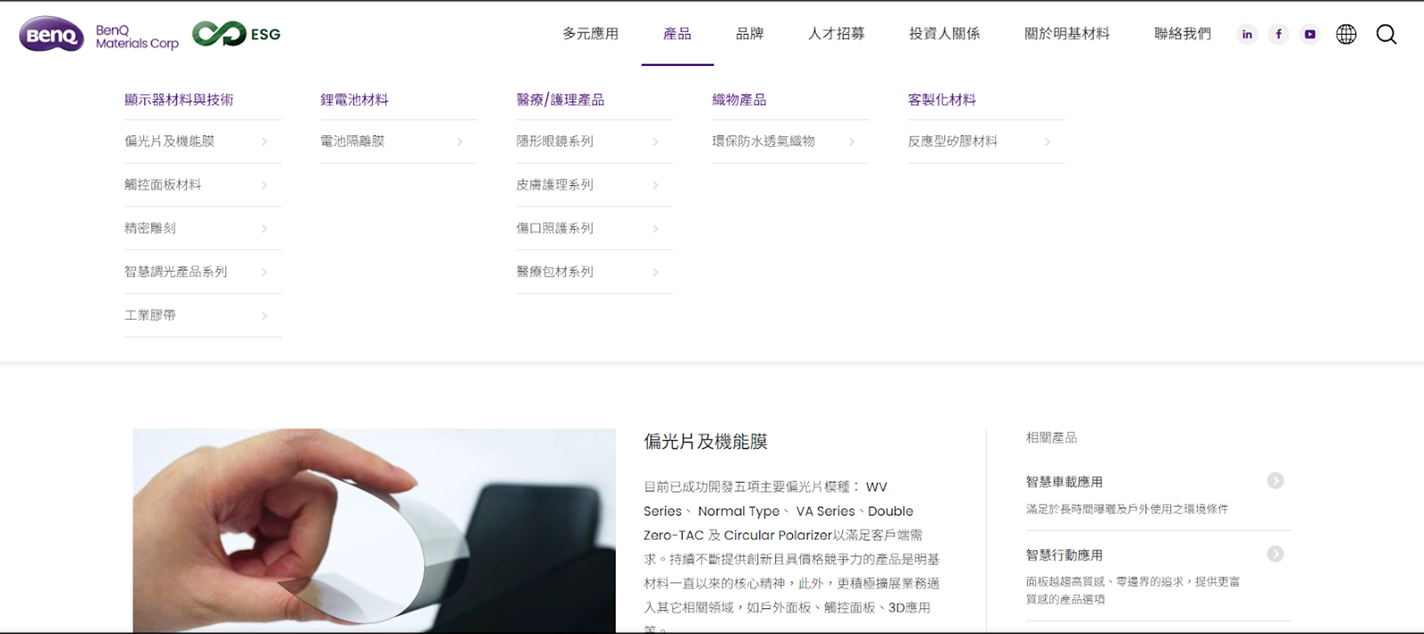
Task: Open the Facebook social icon
Action: pos(1278,34)
